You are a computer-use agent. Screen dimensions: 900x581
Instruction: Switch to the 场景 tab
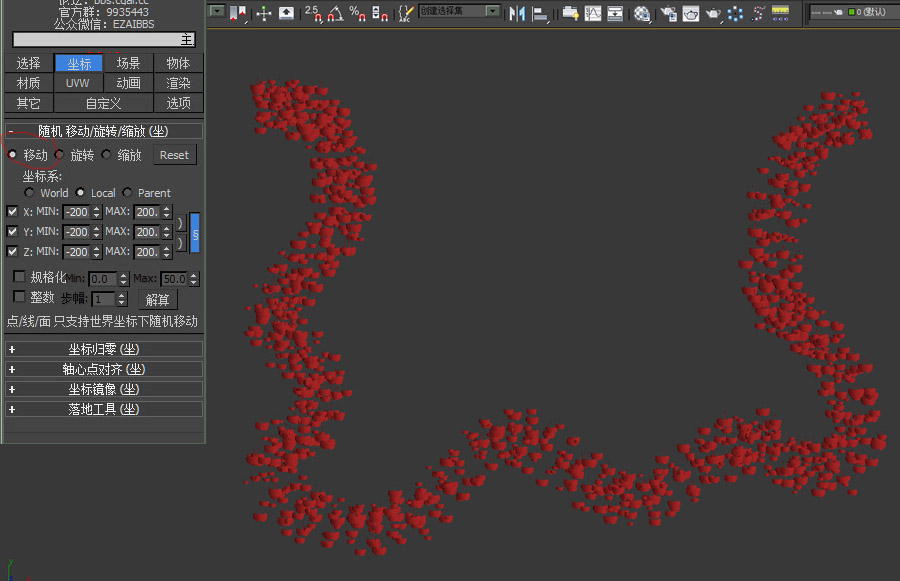pyautogui.click(x=128, y=63)
